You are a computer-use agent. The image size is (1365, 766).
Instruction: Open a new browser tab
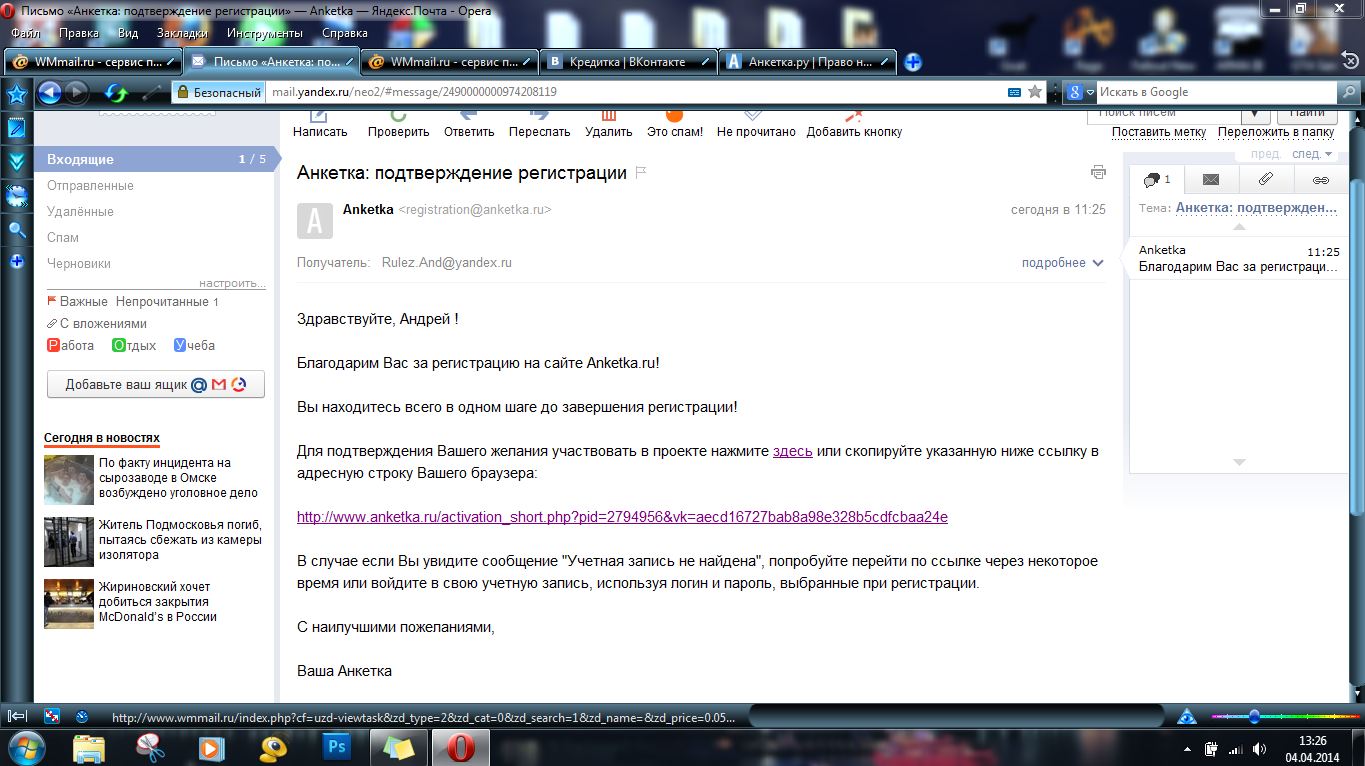(913, 62)
